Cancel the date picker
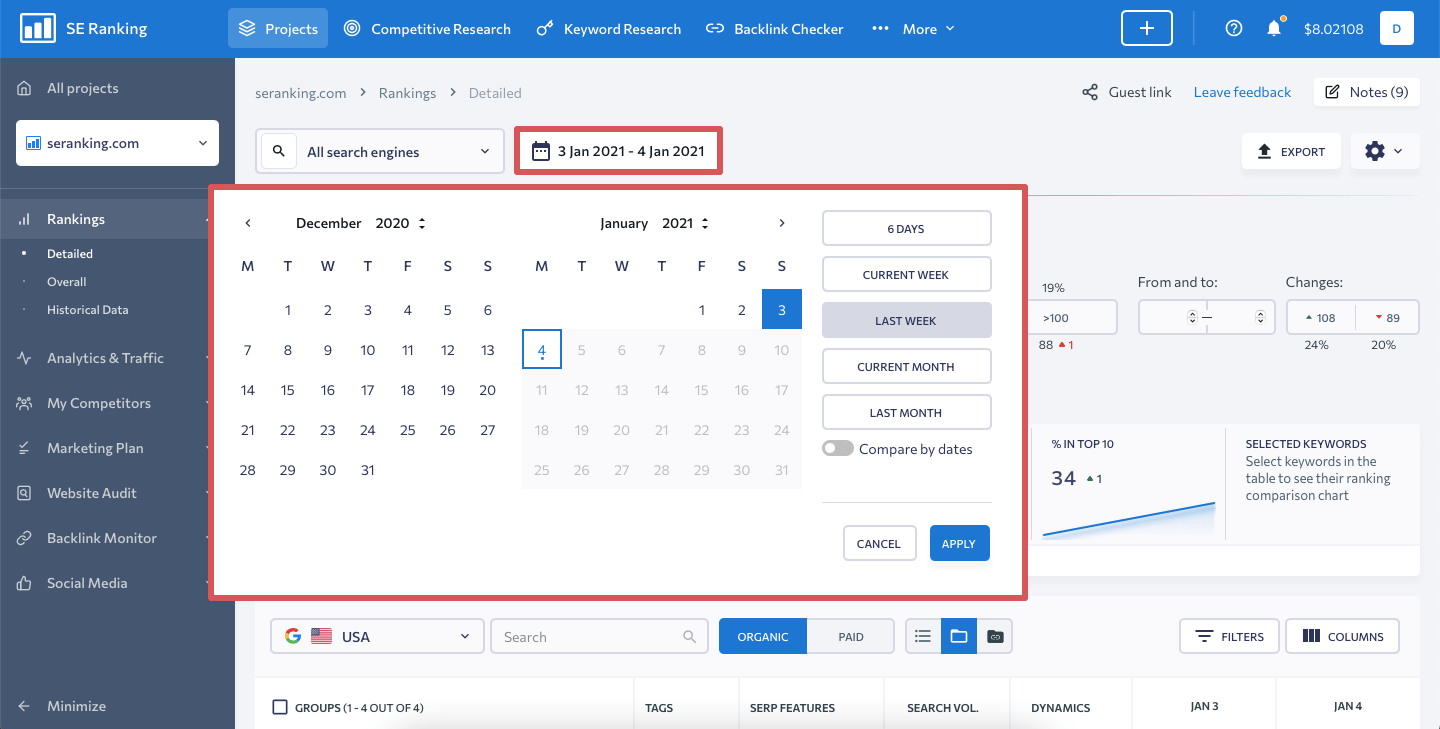 tap(879, 543)
